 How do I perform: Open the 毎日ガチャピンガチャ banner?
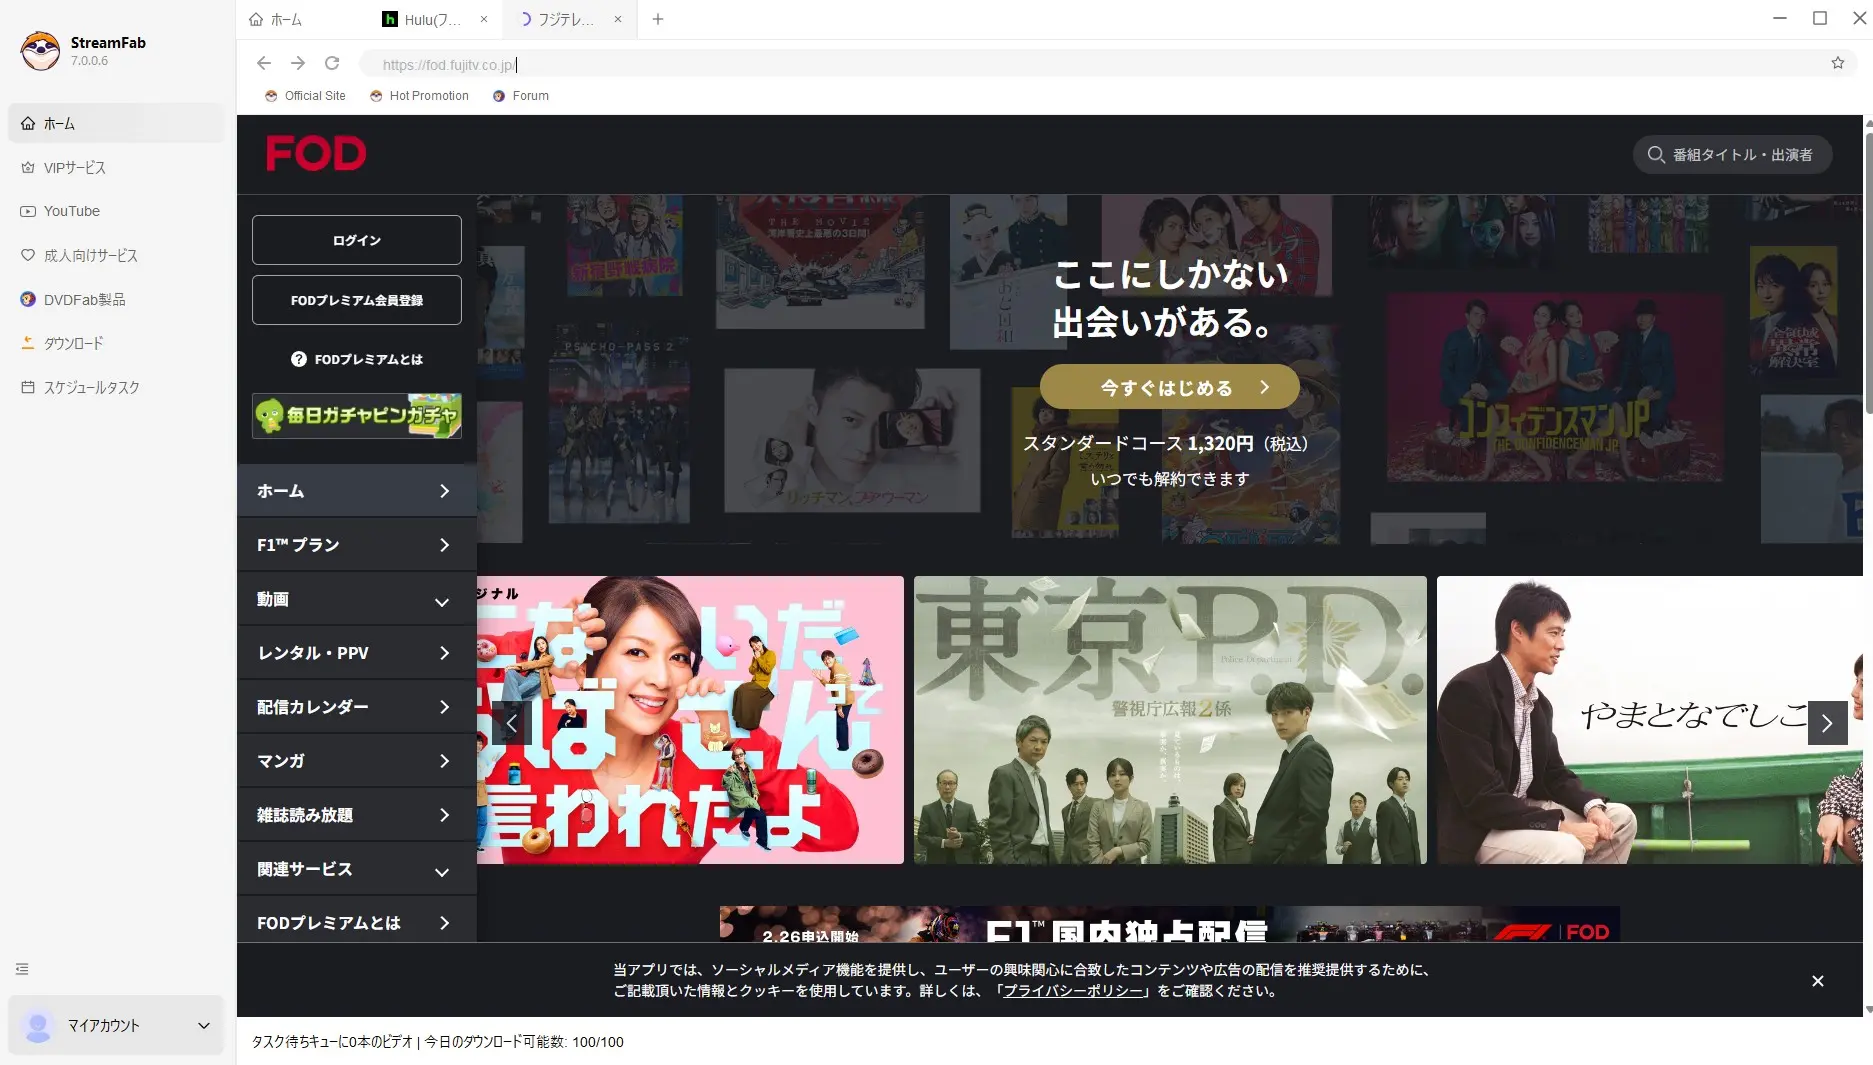click(357, 416)
